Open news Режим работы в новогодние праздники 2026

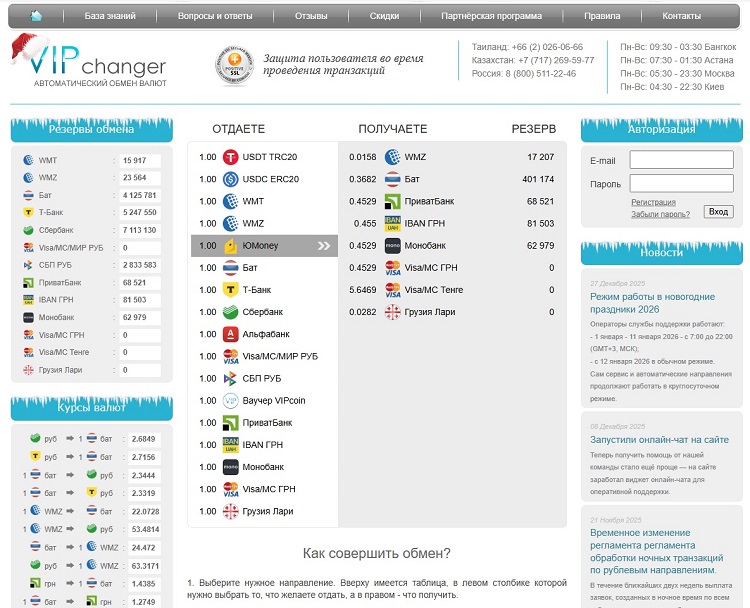coord(652,303)
